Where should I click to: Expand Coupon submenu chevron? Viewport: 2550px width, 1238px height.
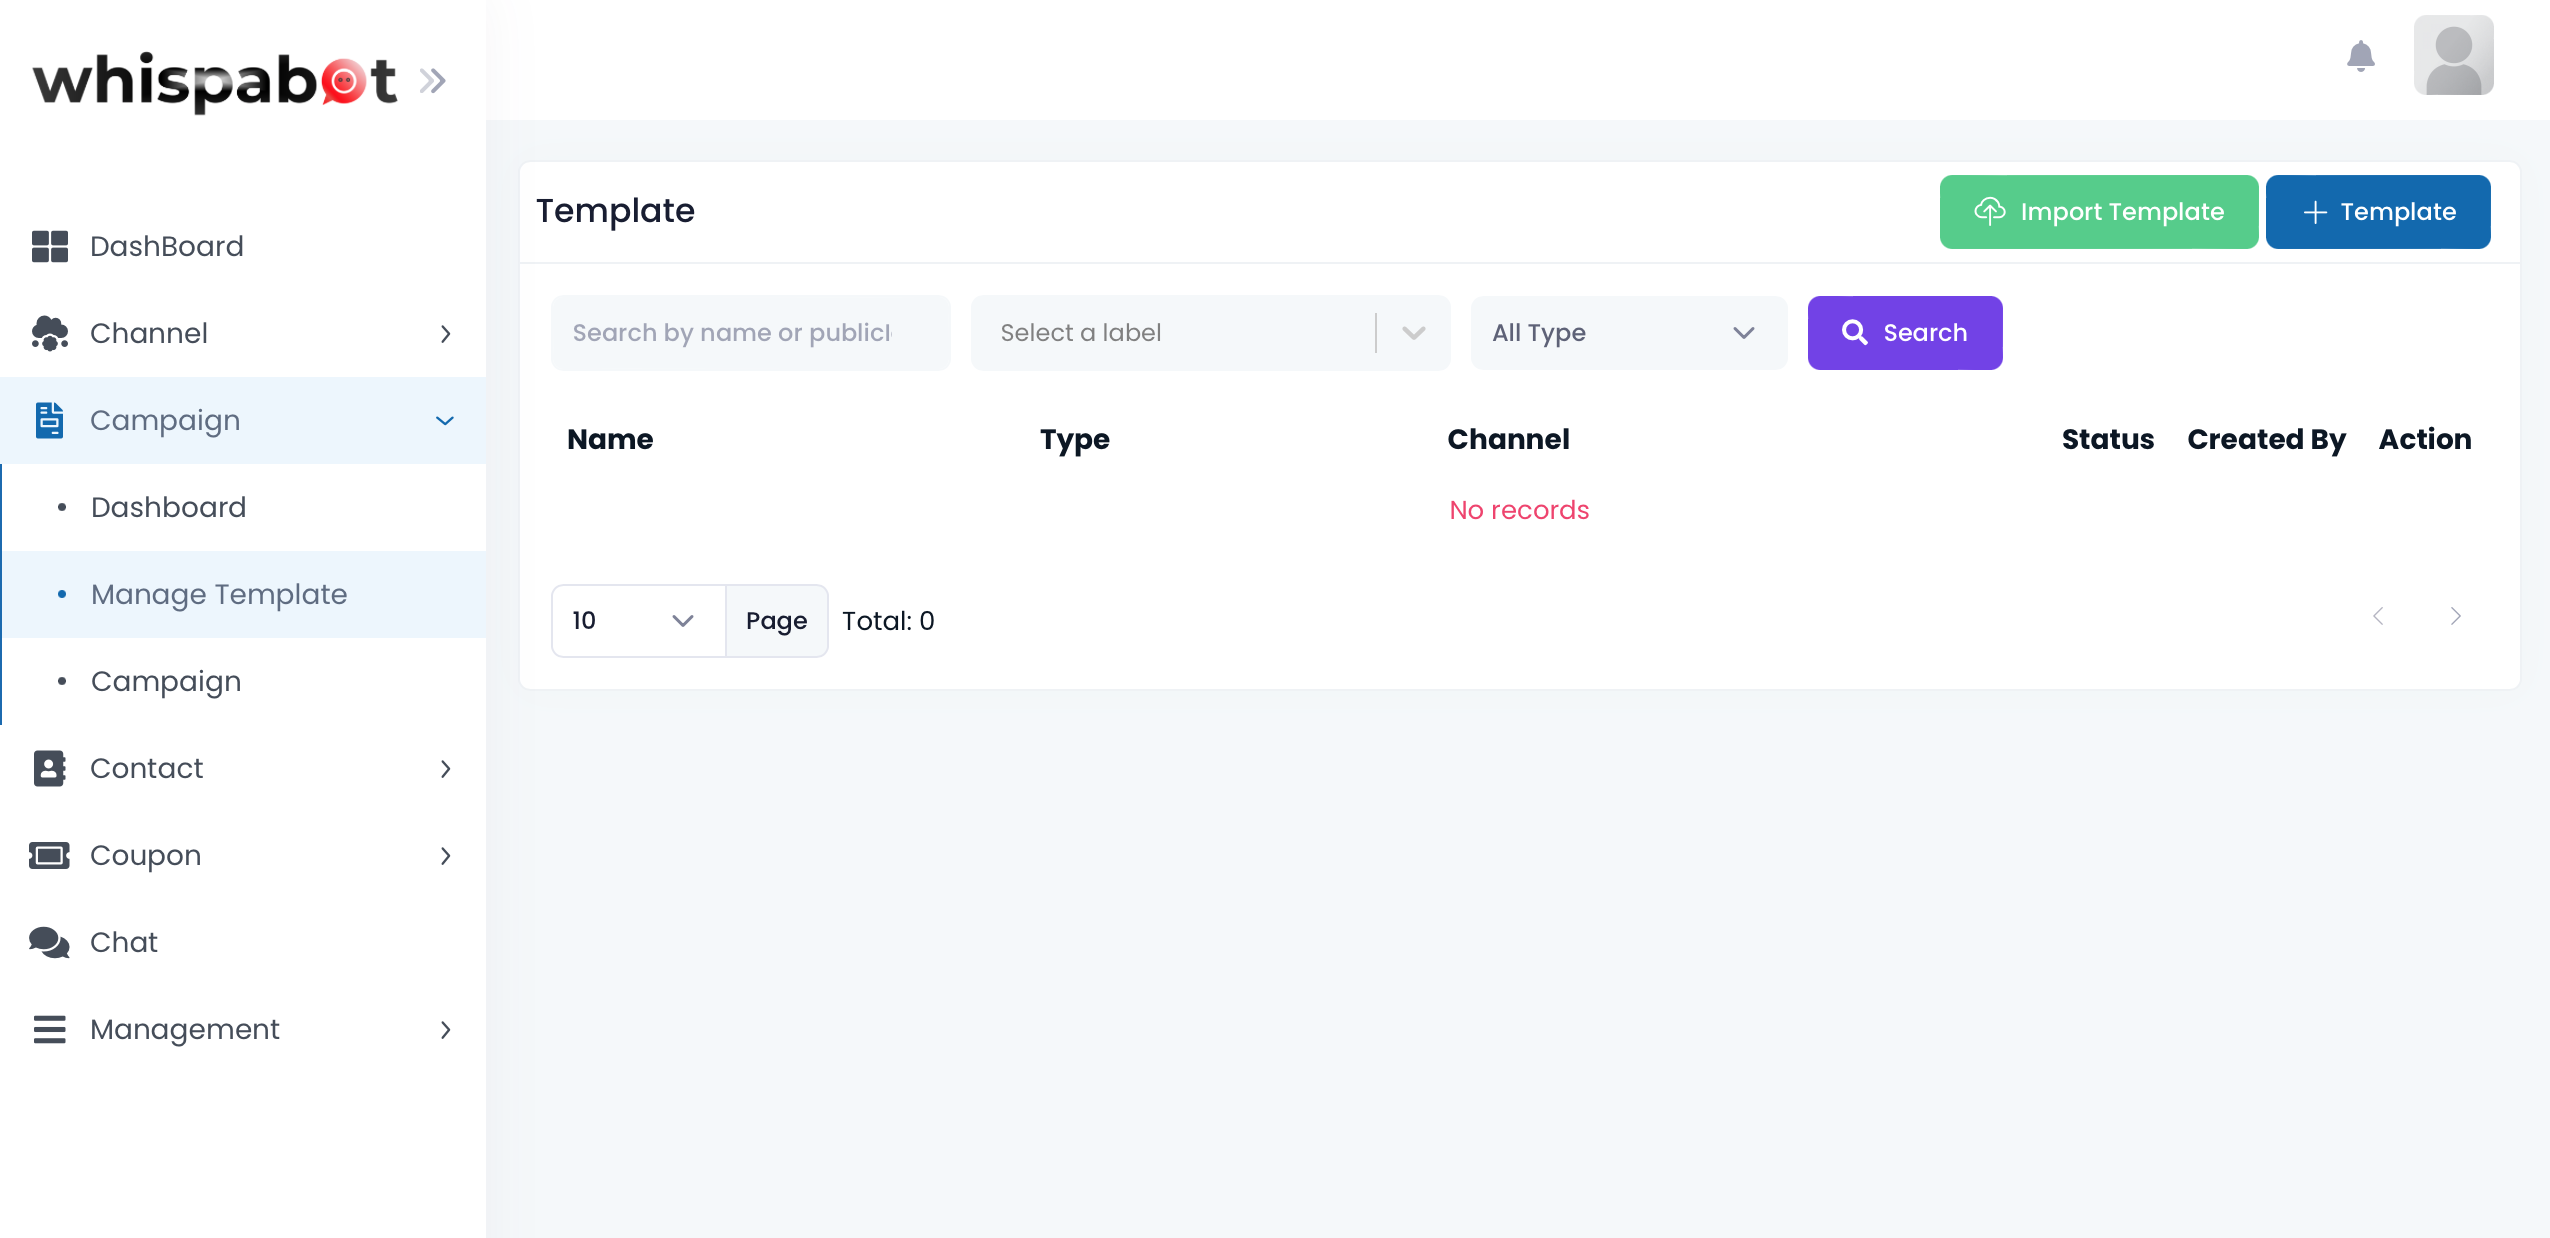pos(445,856)
